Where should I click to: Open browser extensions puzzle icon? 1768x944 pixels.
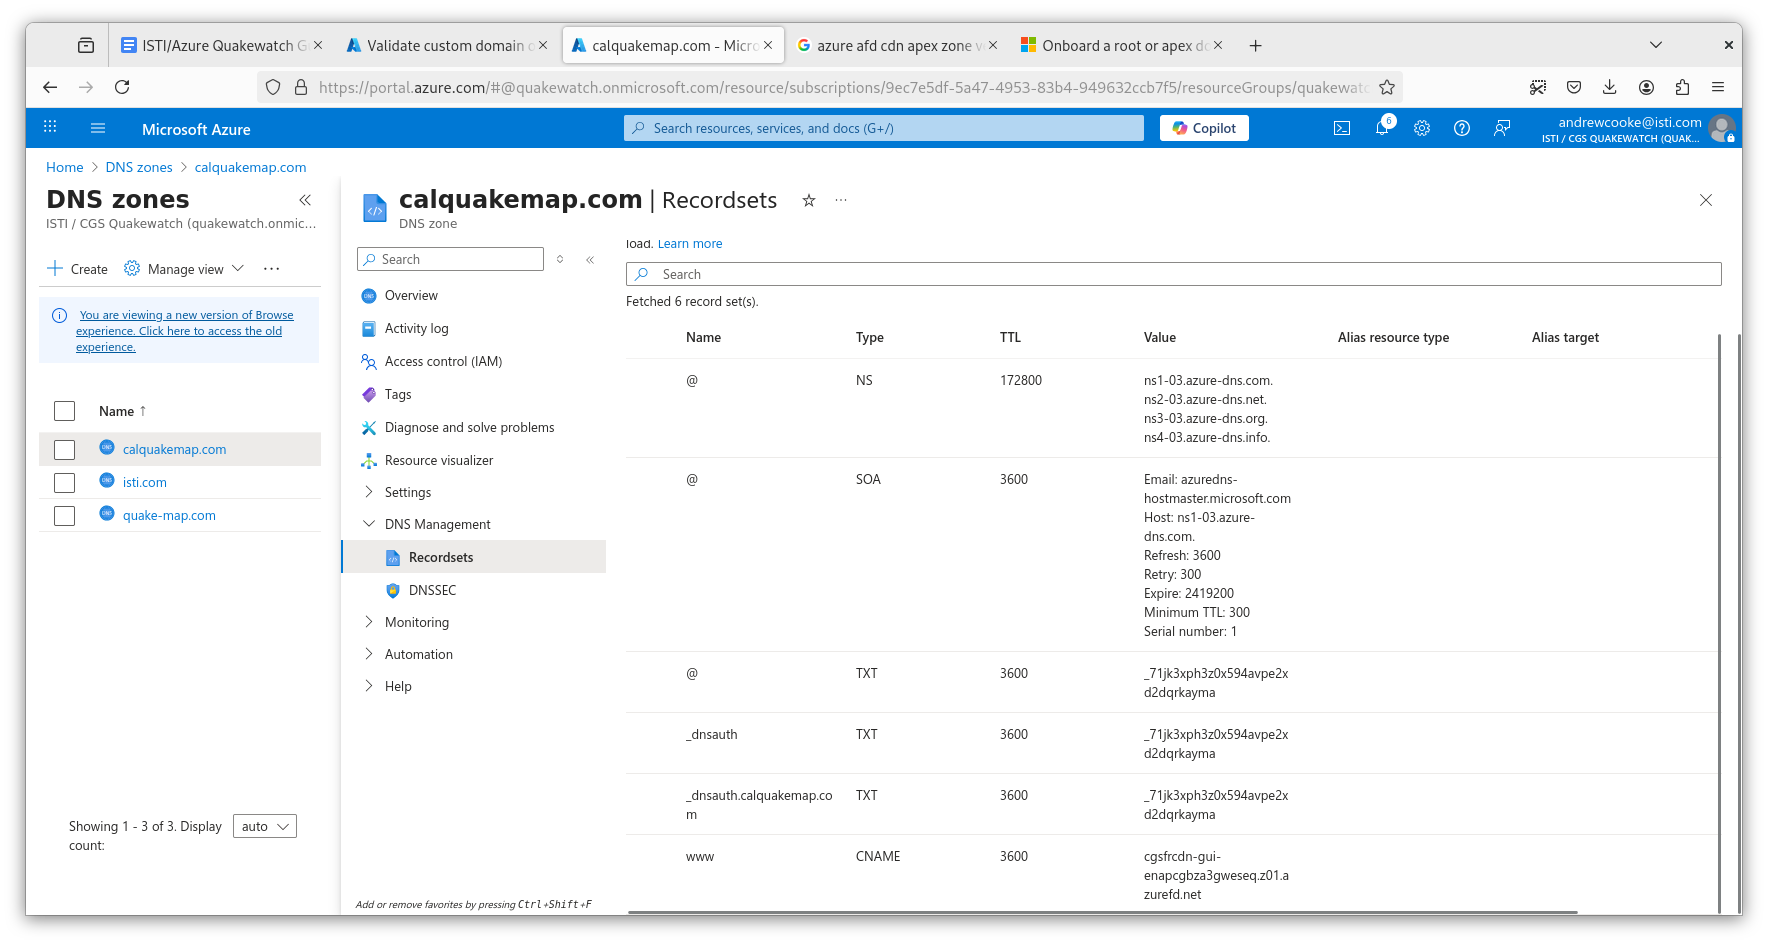(1682, 87)
